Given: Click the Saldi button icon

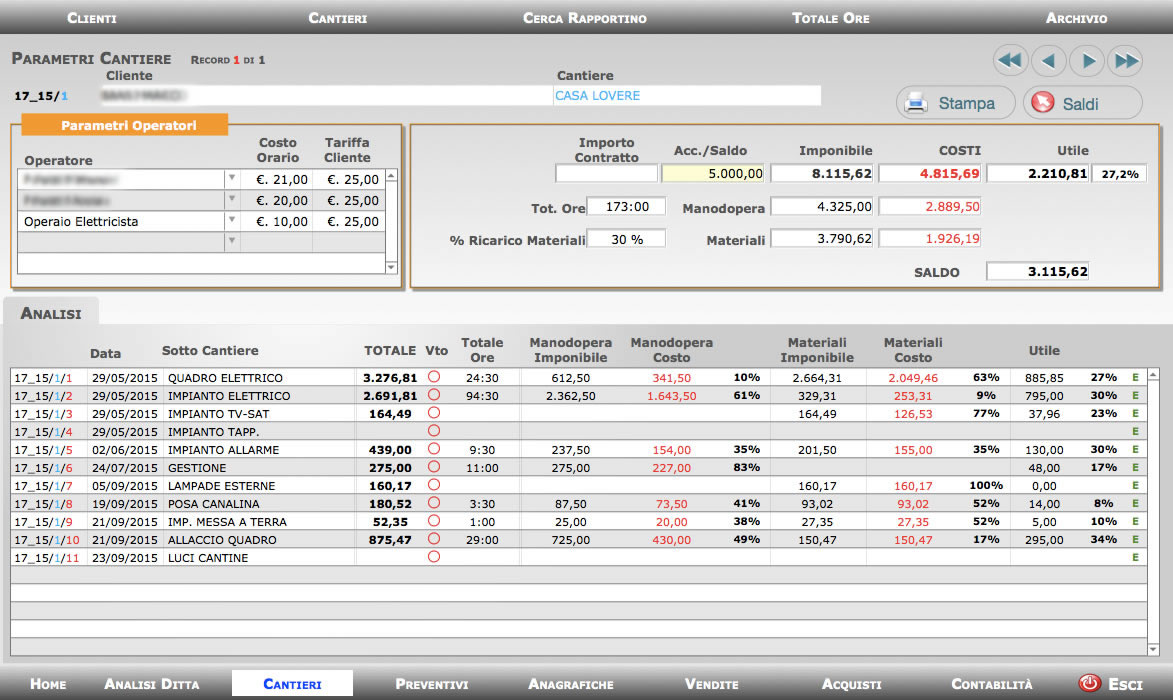Looking at the screenshot, I should tap(1042, 103).
